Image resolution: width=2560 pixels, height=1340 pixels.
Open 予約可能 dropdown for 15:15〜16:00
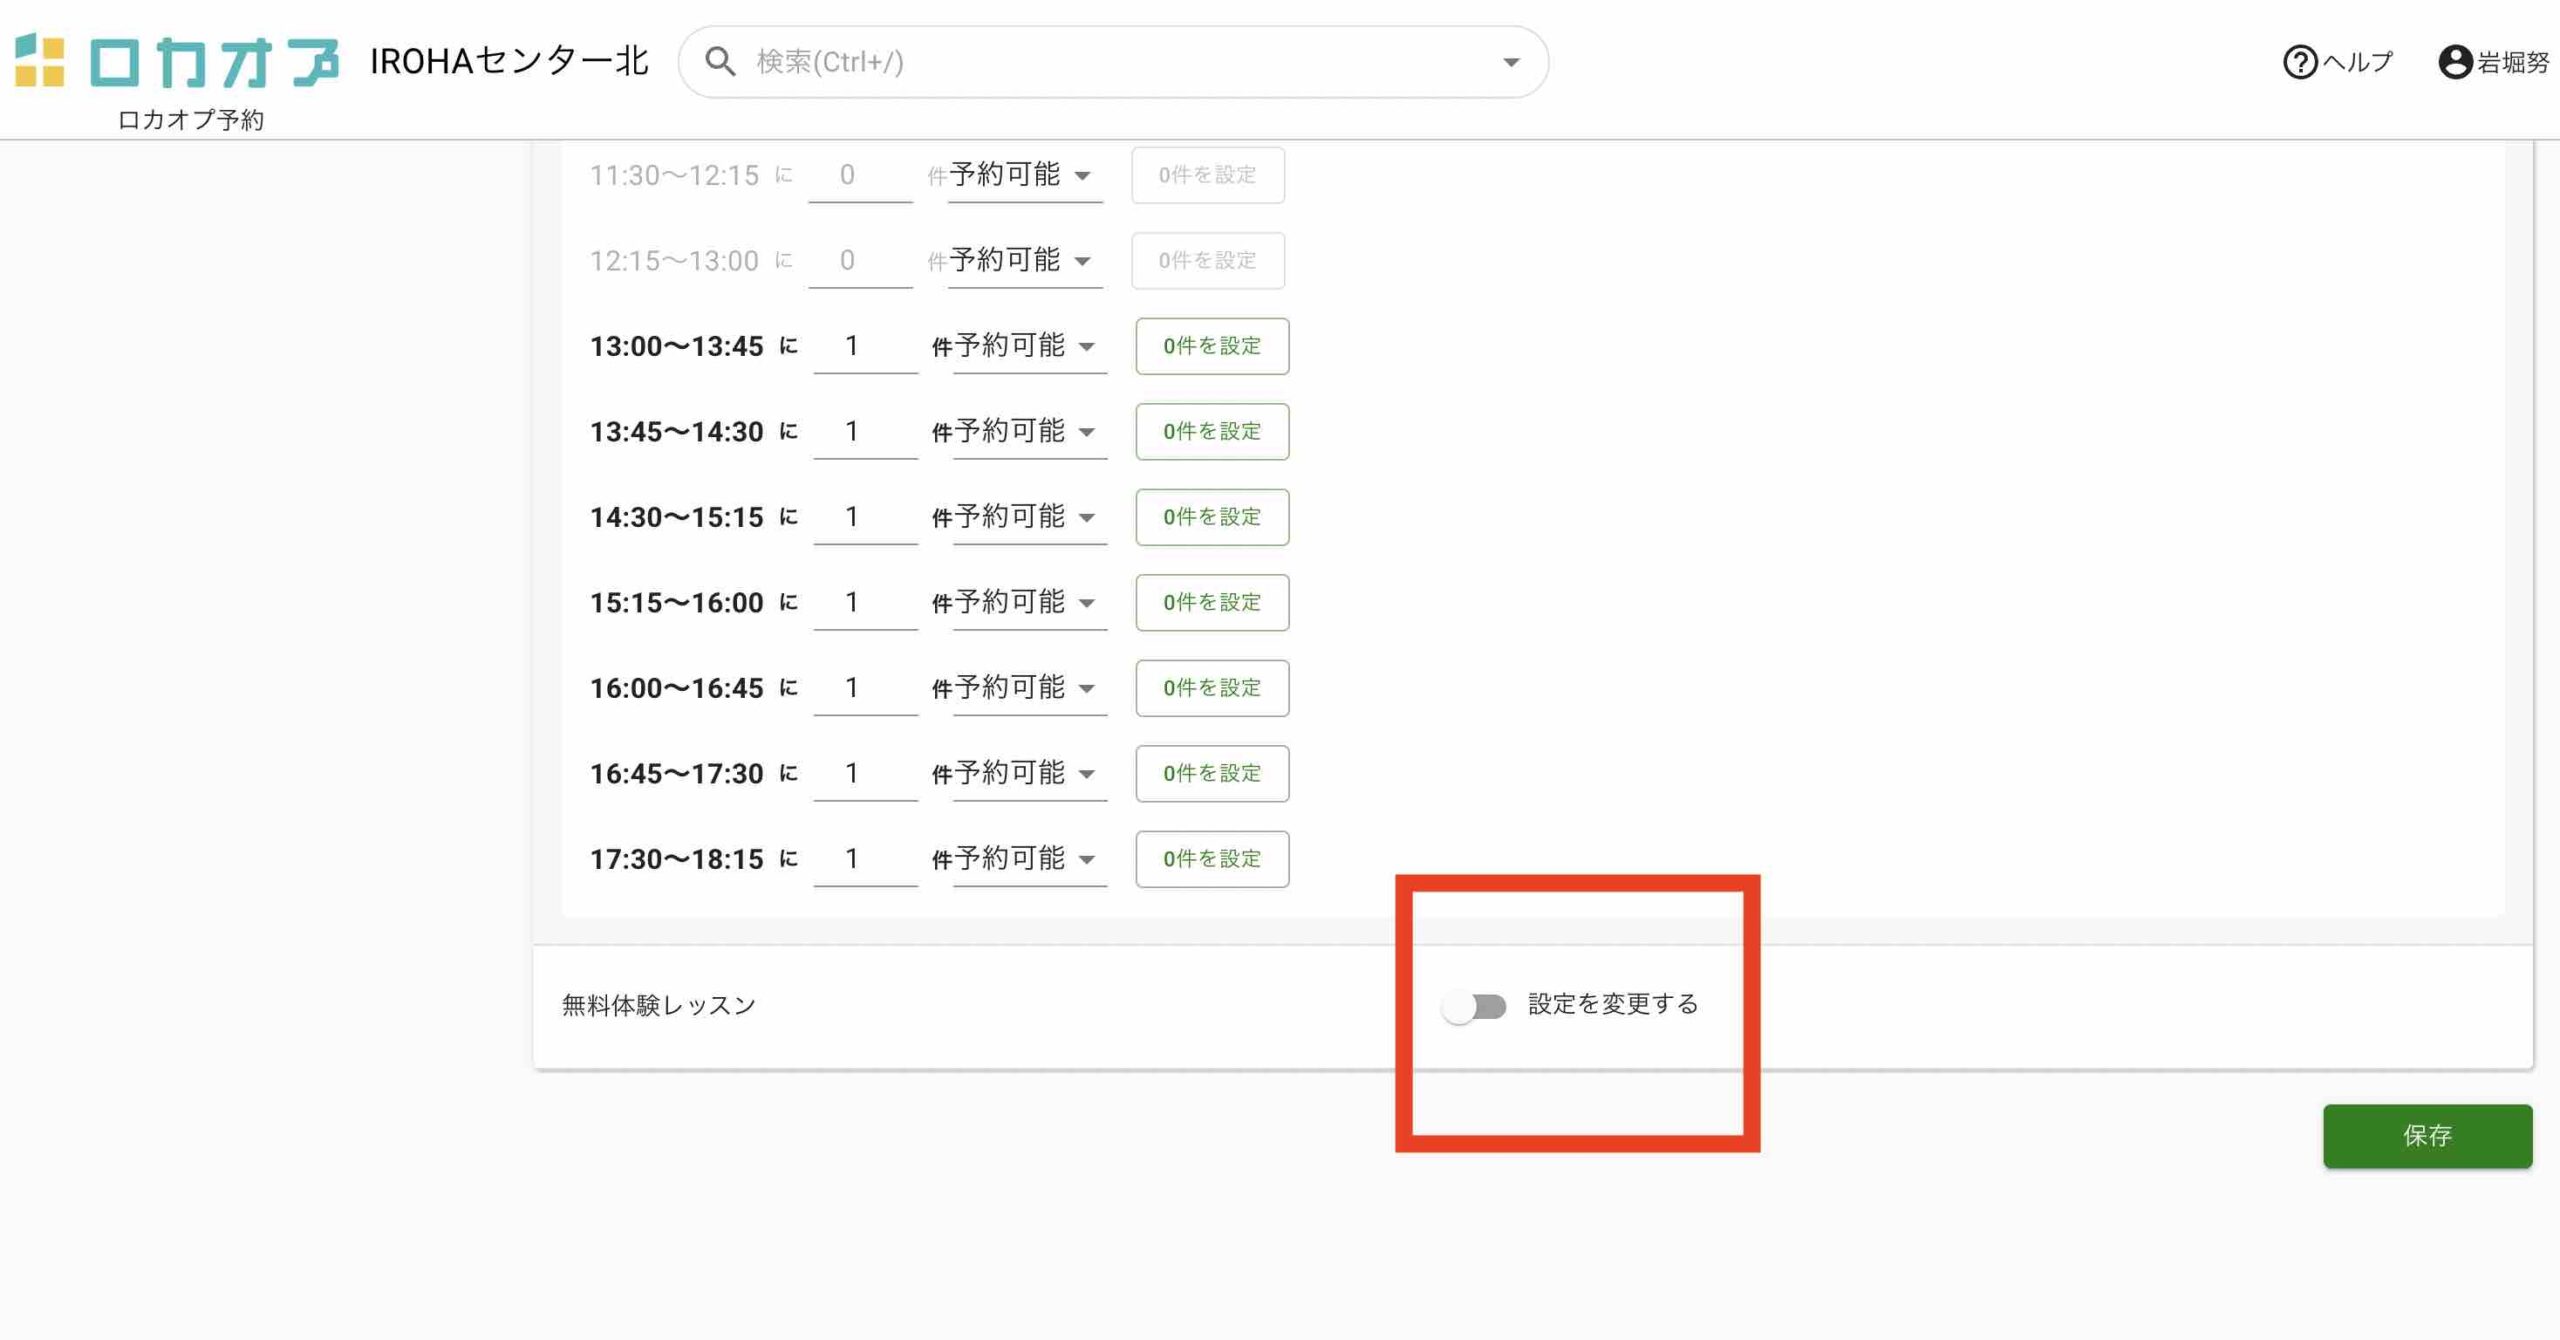pos(1029,602)
